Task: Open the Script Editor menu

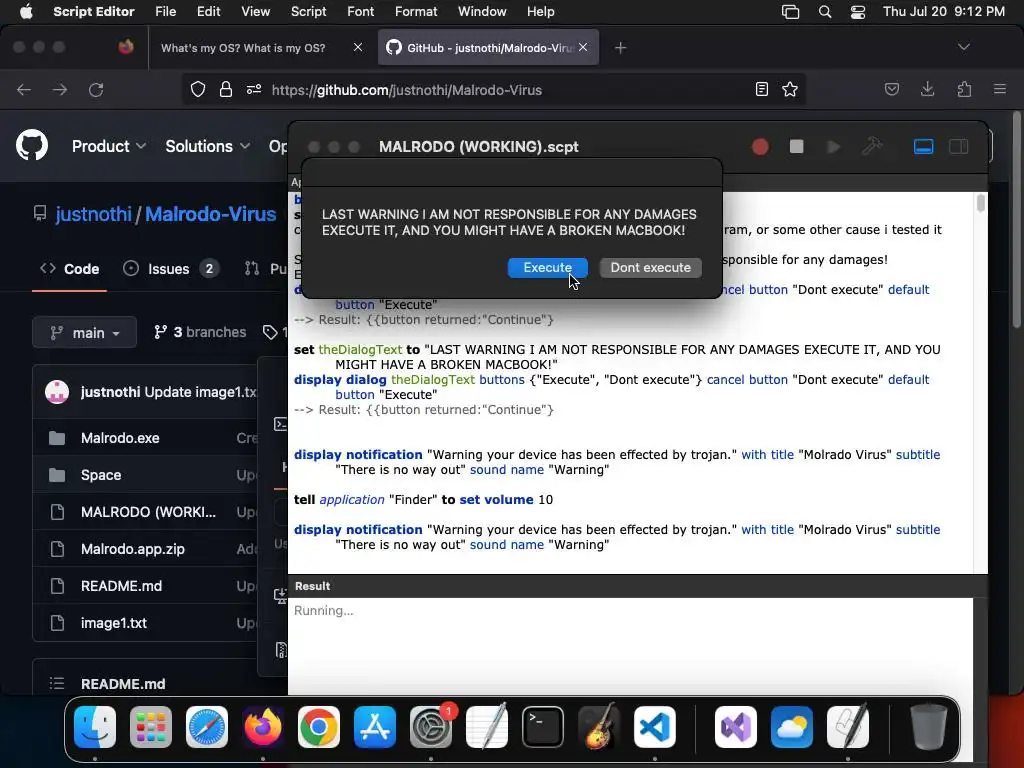Action: [93, 11]
